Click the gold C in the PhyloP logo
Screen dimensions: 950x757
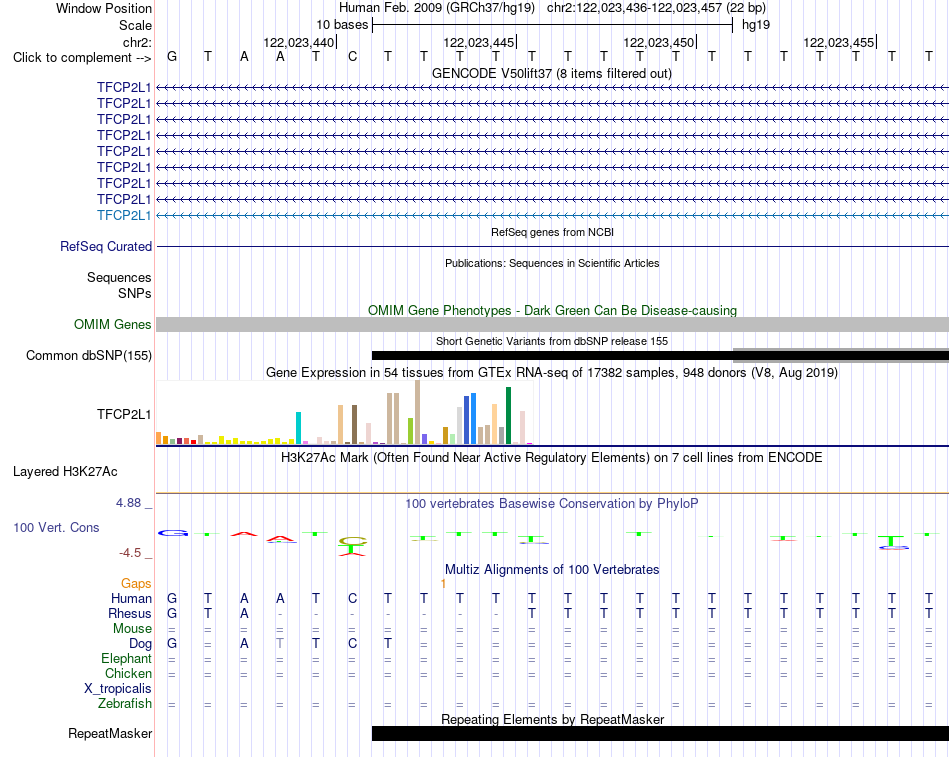[x=353, y=541]
